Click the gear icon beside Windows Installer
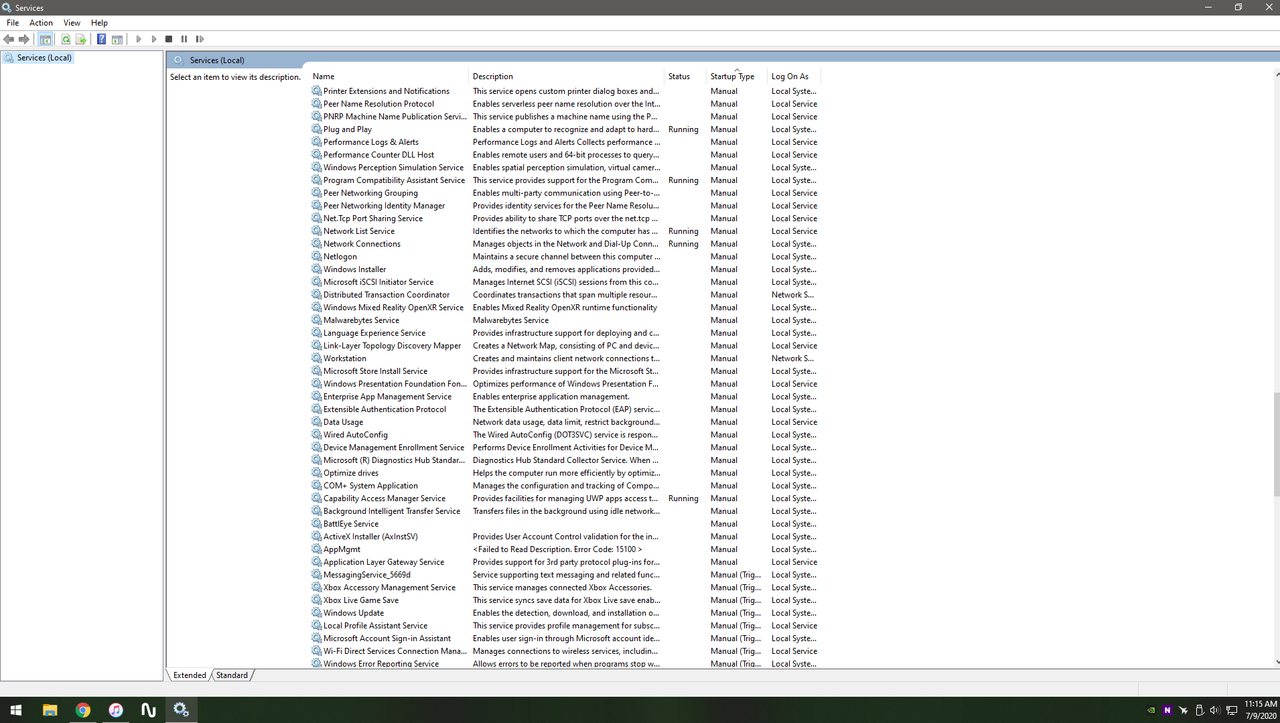This screenshot has height=723, width=1280. (317, 269)
